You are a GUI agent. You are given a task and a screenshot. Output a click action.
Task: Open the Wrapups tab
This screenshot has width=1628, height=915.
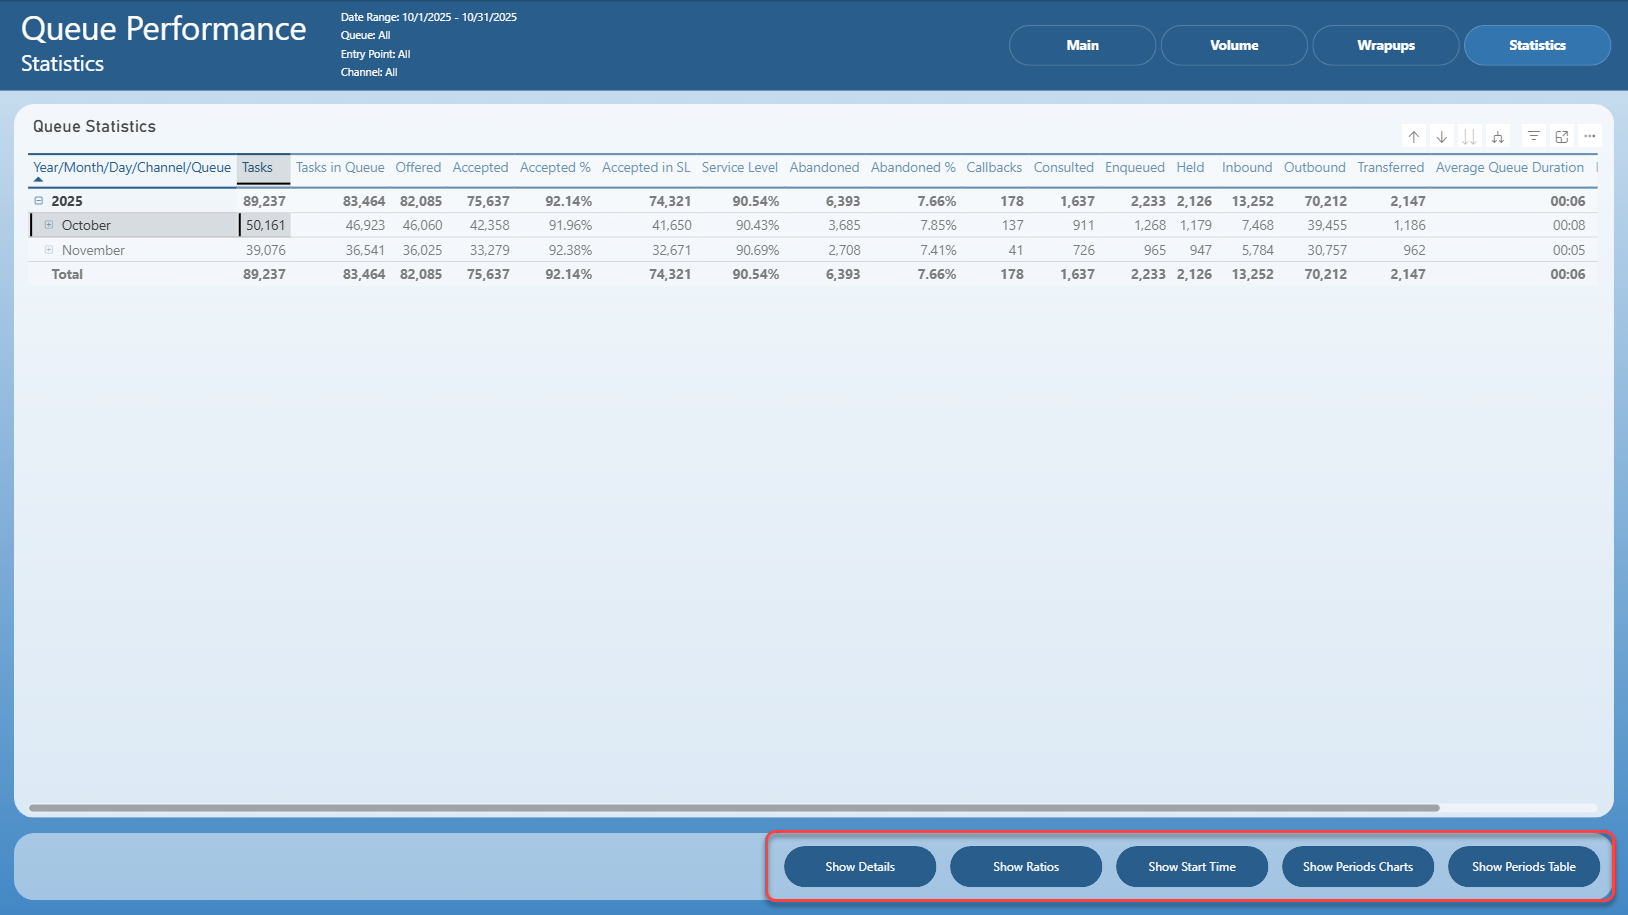pyautogui.click(x=1386, y=45)
